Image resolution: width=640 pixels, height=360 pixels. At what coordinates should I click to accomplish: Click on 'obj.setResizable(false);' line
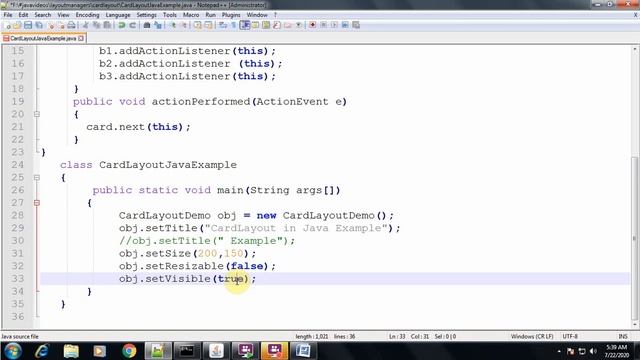pos(197,266)
